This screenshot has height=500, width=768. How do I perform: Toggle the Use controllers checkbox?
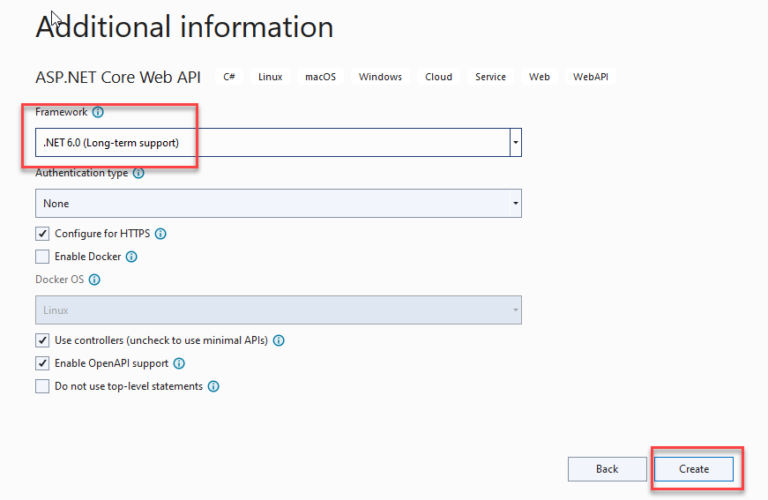(43, 340)
